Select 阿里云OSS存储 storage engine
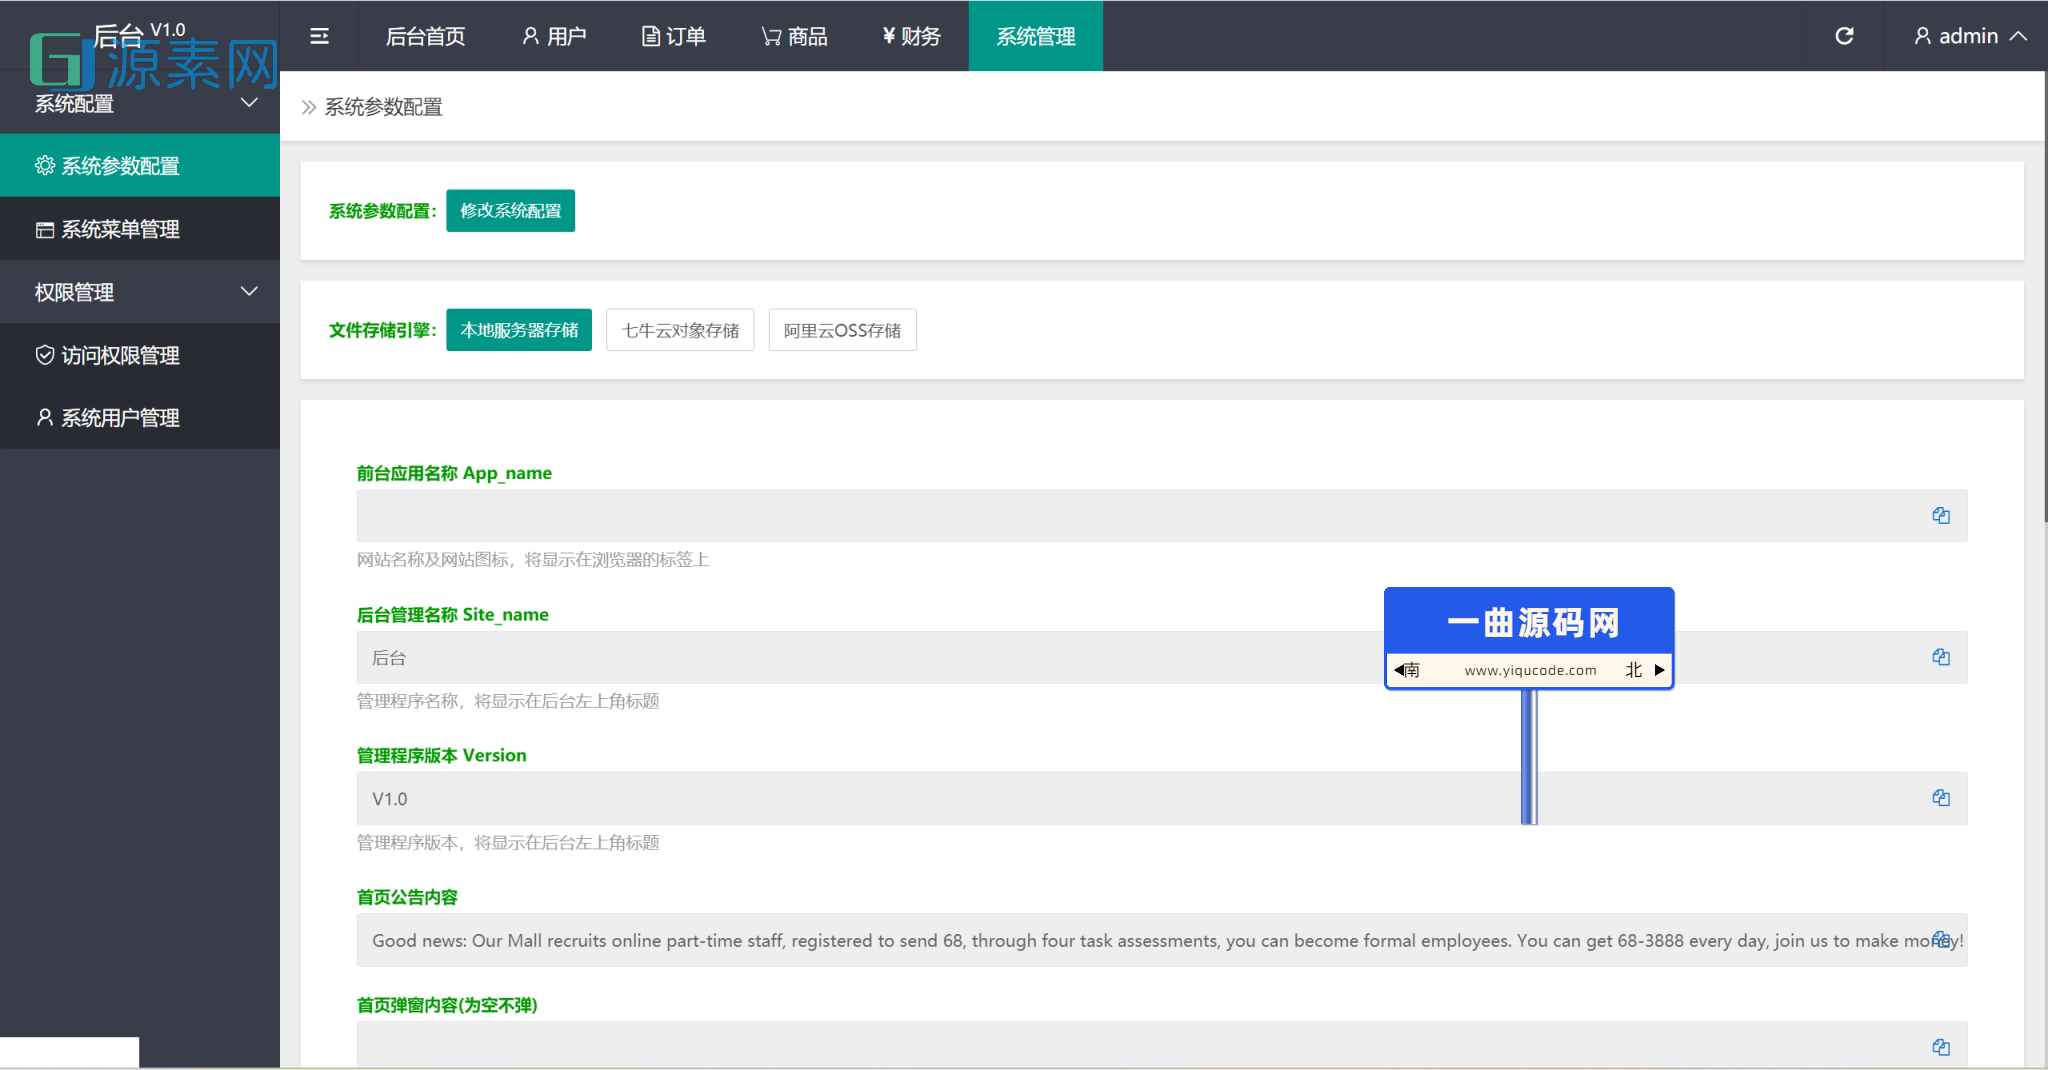Screen dimensions: 2048x1070 [841, 330]
